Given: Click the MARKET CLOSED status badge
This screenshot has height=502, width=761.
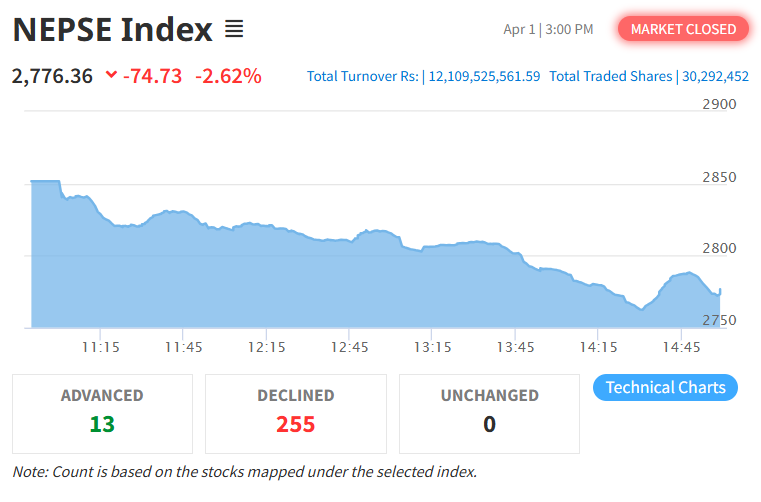Looking at the screenshot, I should [x=683, y=29].
